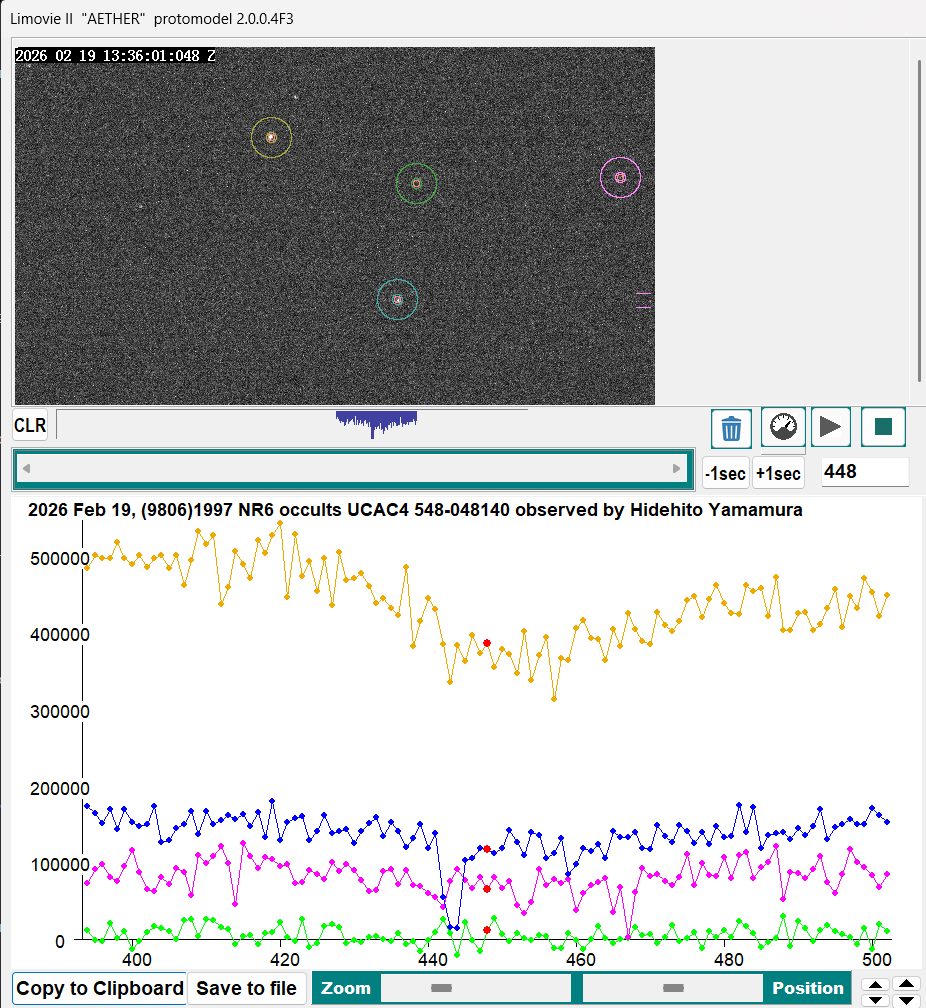Step back with -1sec button

tap(725, 473)
